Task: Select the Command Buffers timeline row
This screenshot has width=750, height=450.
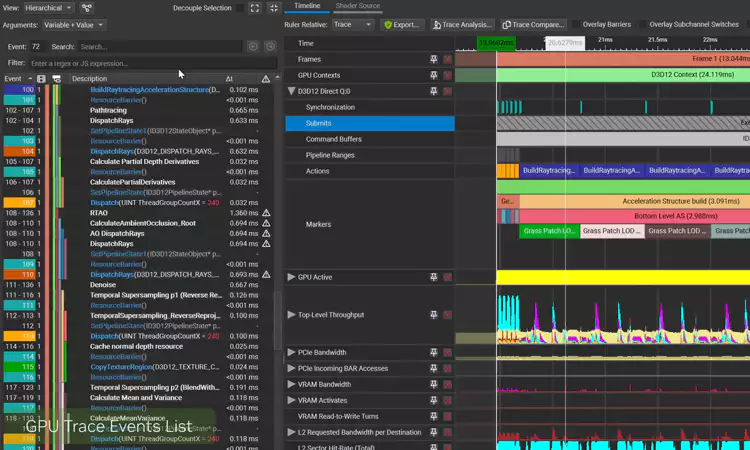Action: (370, 139)
